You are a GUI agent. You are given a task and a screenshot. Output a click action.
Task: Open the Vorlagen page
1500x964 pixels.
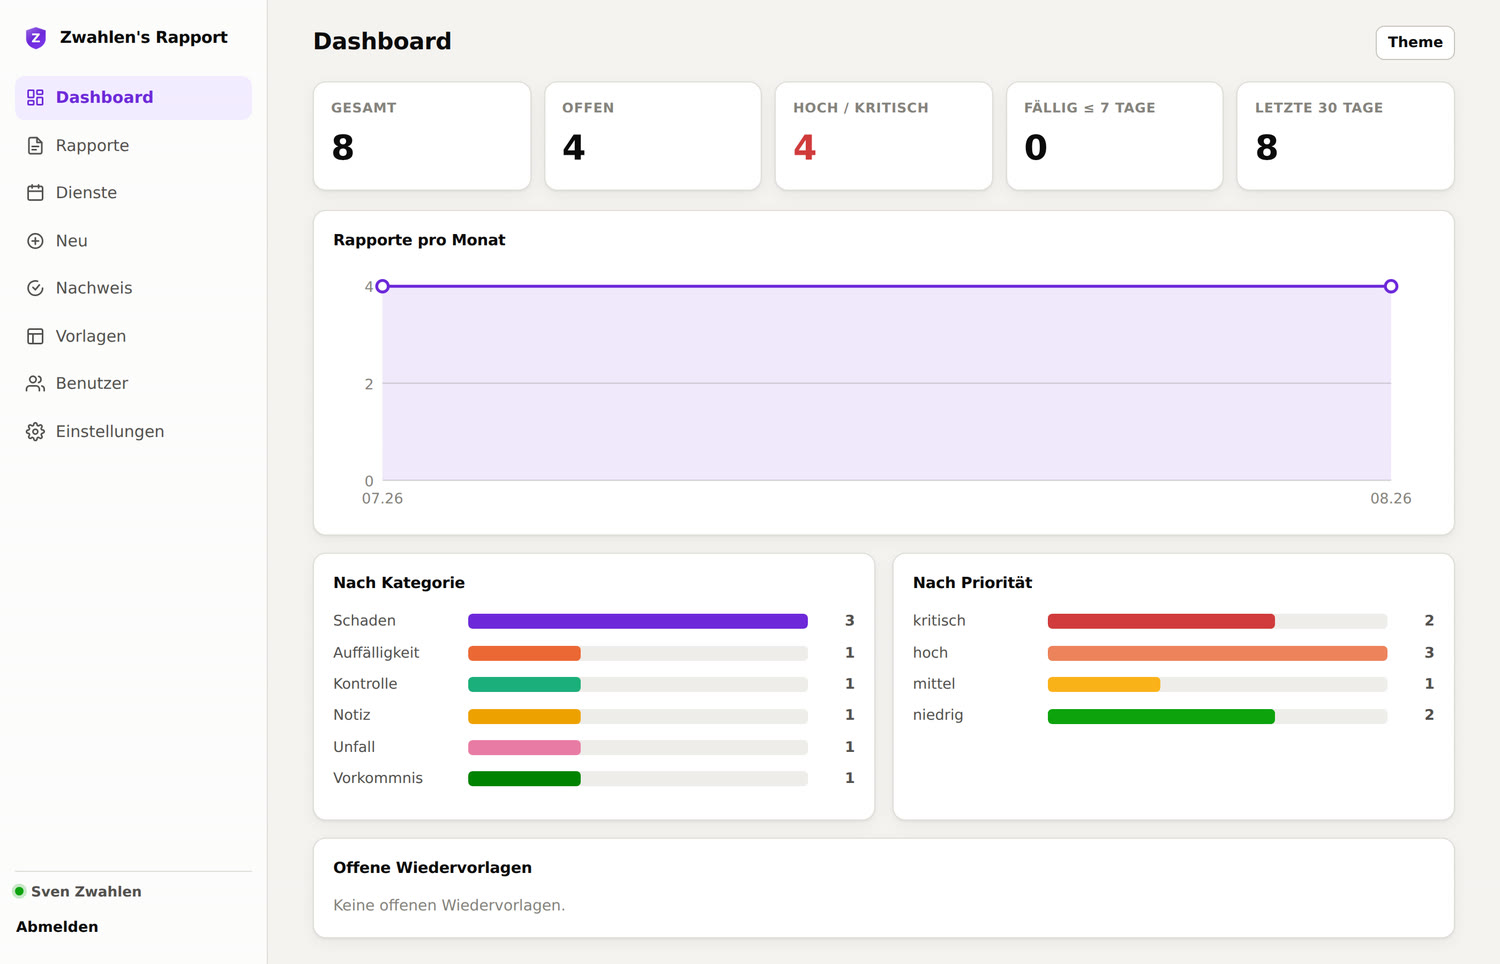click(x=133, y=336)
